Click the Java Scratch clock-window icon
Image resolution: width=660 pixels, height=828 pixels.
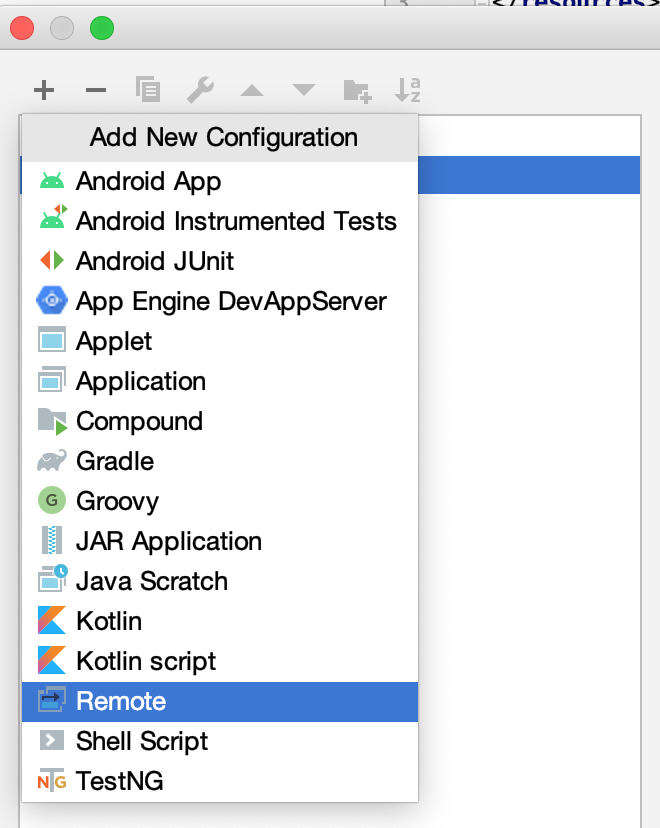point(52,578)
